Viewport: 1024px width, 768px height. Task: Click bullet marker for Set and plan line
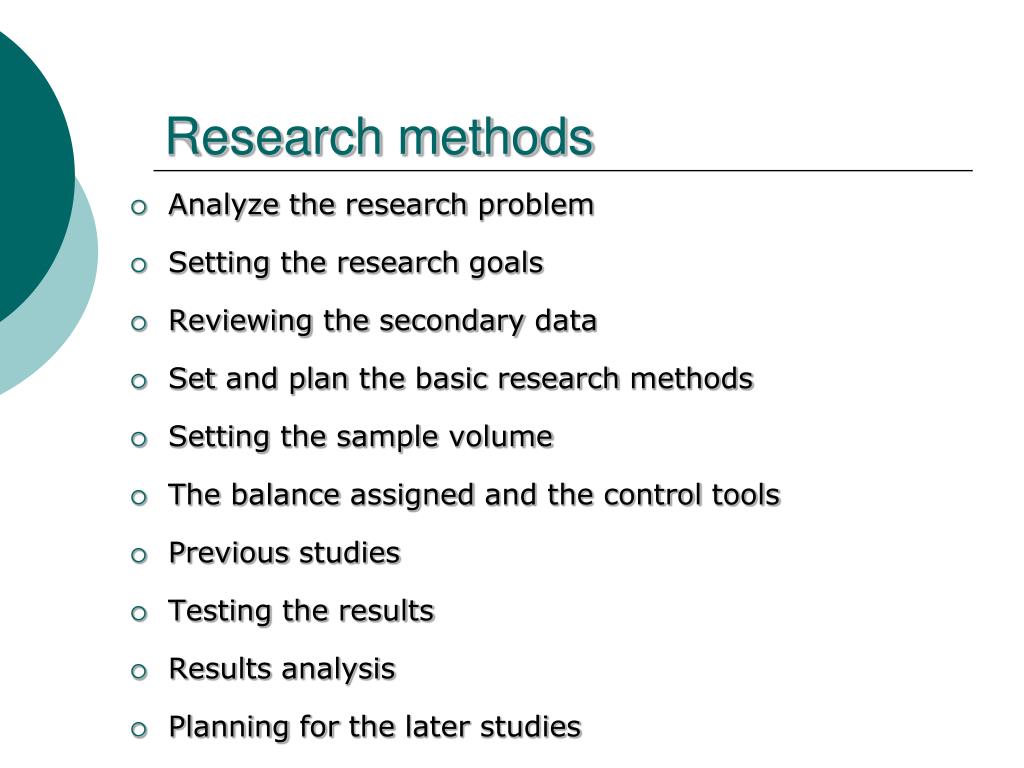tap(139, 382)
